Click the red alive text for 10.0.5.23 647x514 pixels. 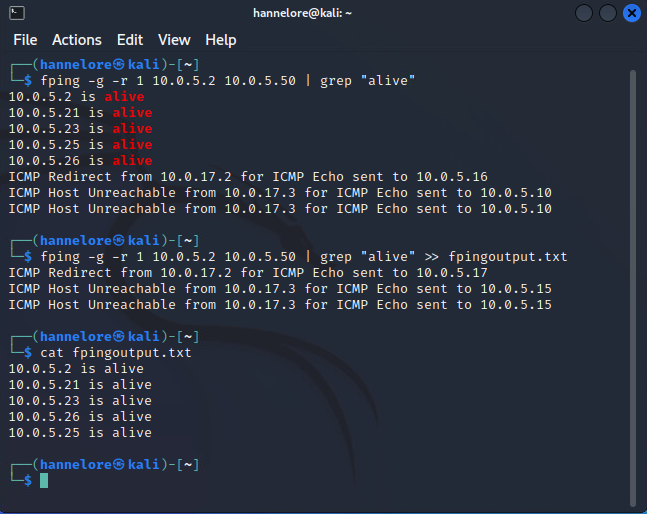[132, 129]
